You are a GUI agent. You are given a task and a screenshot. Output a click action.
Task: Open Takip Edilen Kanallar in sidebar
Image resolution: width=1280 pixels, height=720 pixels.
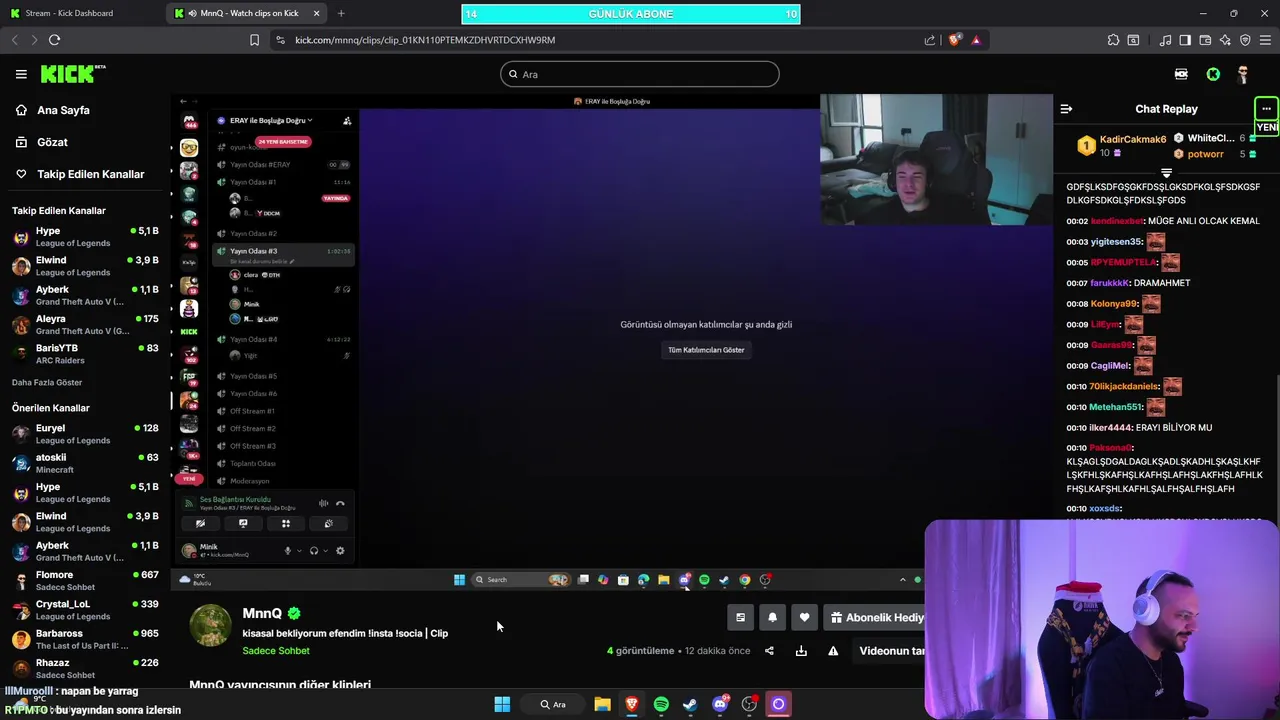click(90, 174)
